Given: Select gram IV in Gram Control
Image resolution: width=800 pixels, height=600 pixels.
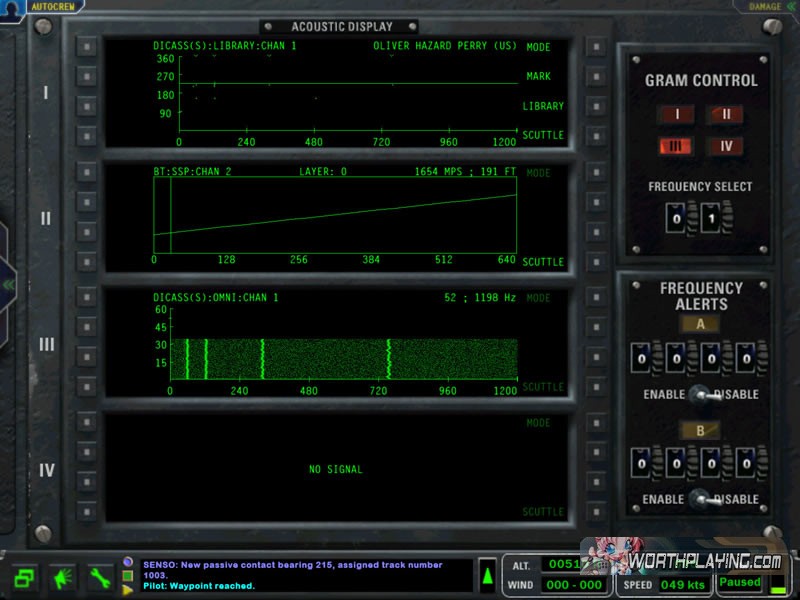Looking at the screenshot, I should [x=725, y=147].
